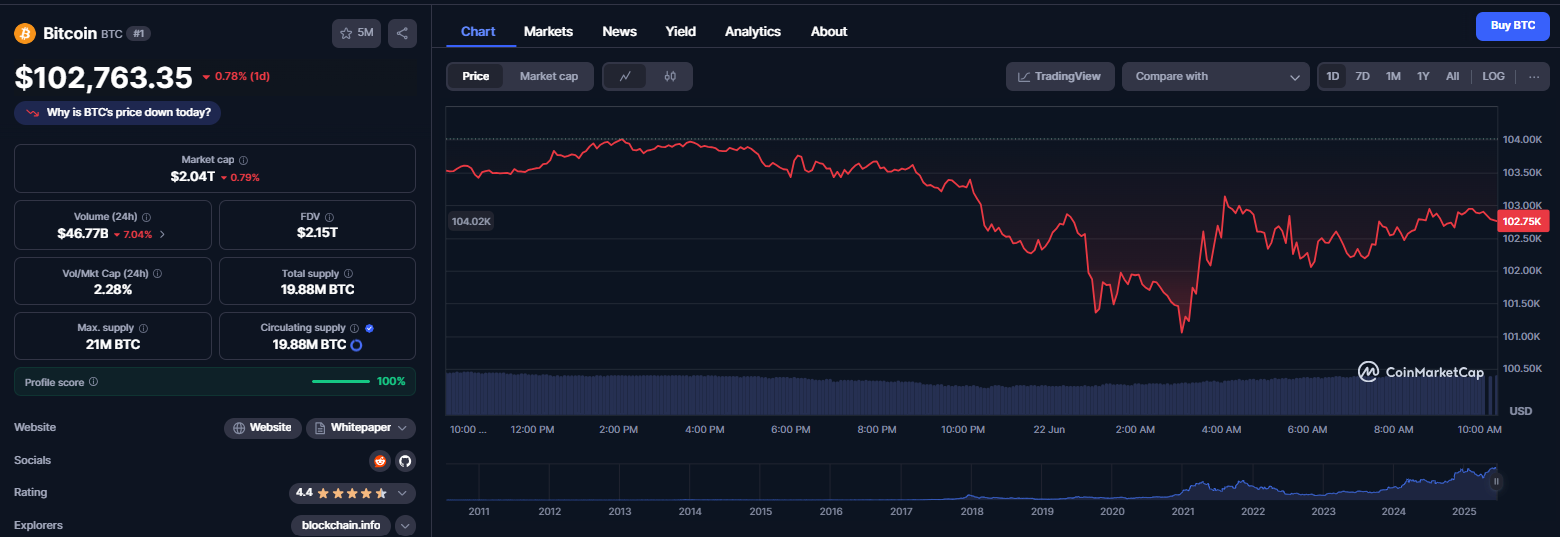Click the $2.15T FDV value
Image resolution: width=1560 pixels, height=537 pixels.
coord(317,233)
